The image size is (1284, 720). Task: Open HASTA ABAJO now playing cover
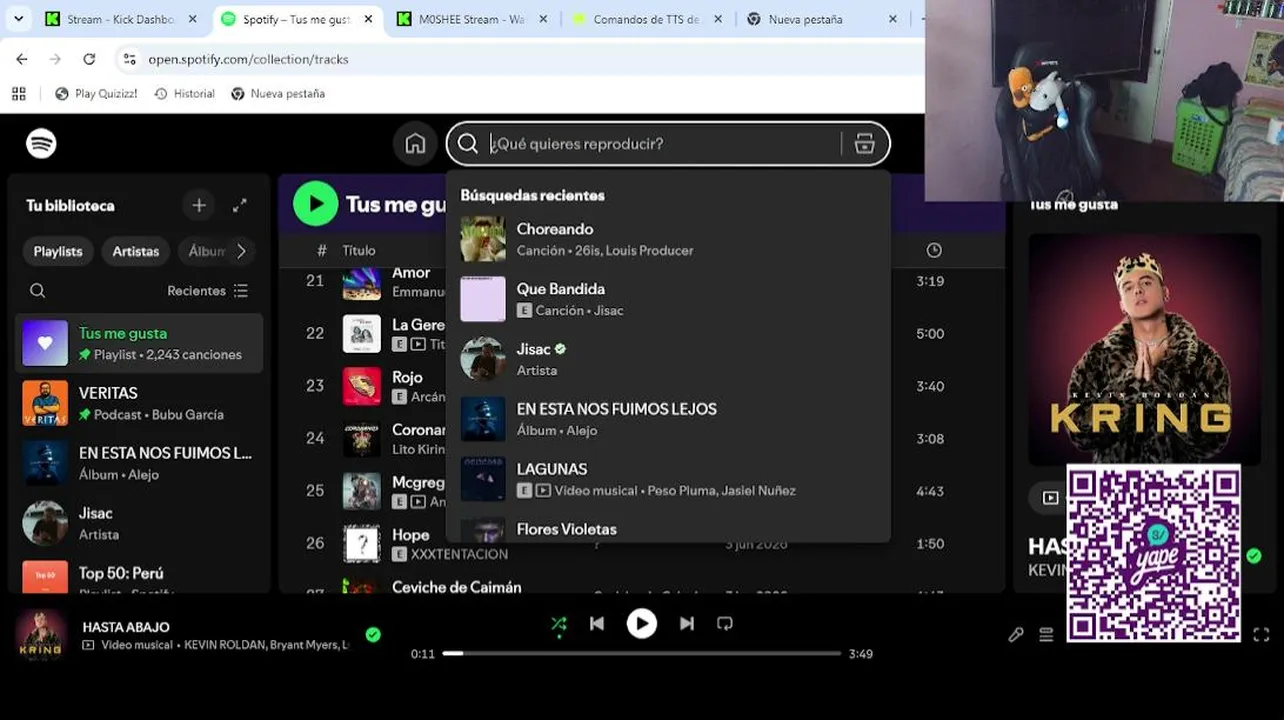41,635
